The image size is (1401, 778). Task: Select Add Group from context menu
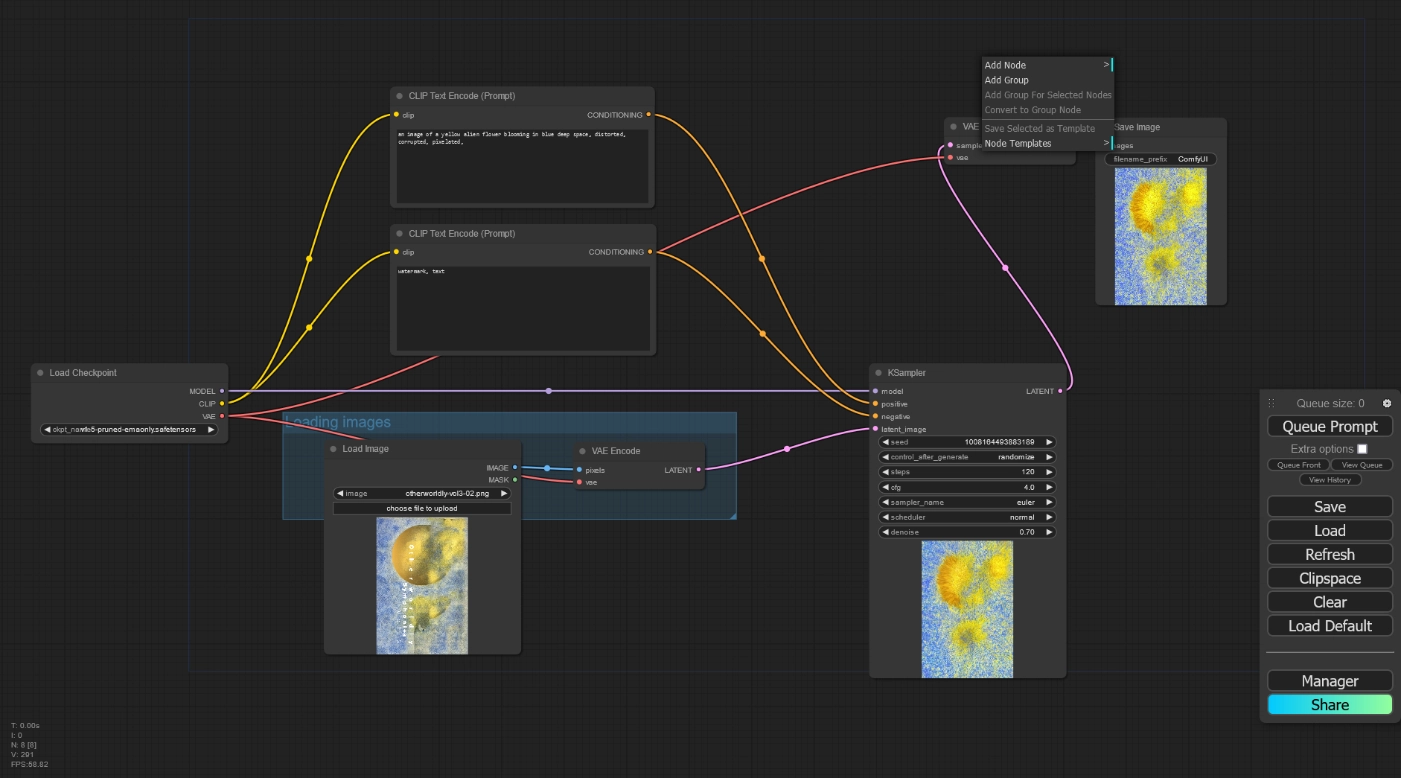1006,80
